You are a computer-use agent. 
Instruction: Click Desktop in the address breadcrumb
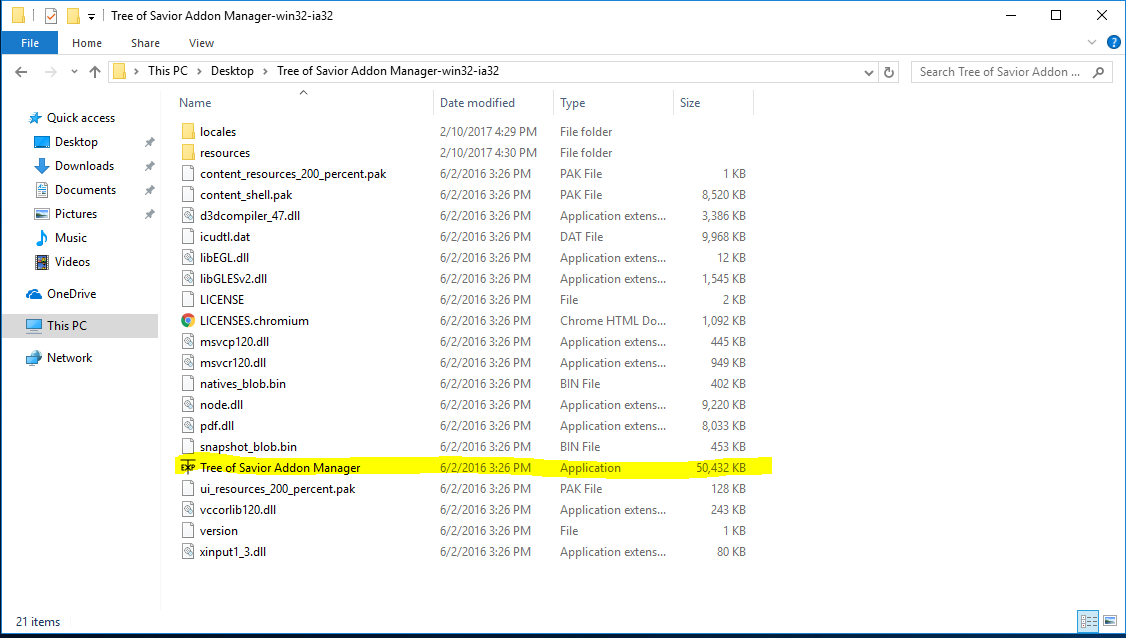click(x=232, y=71)
